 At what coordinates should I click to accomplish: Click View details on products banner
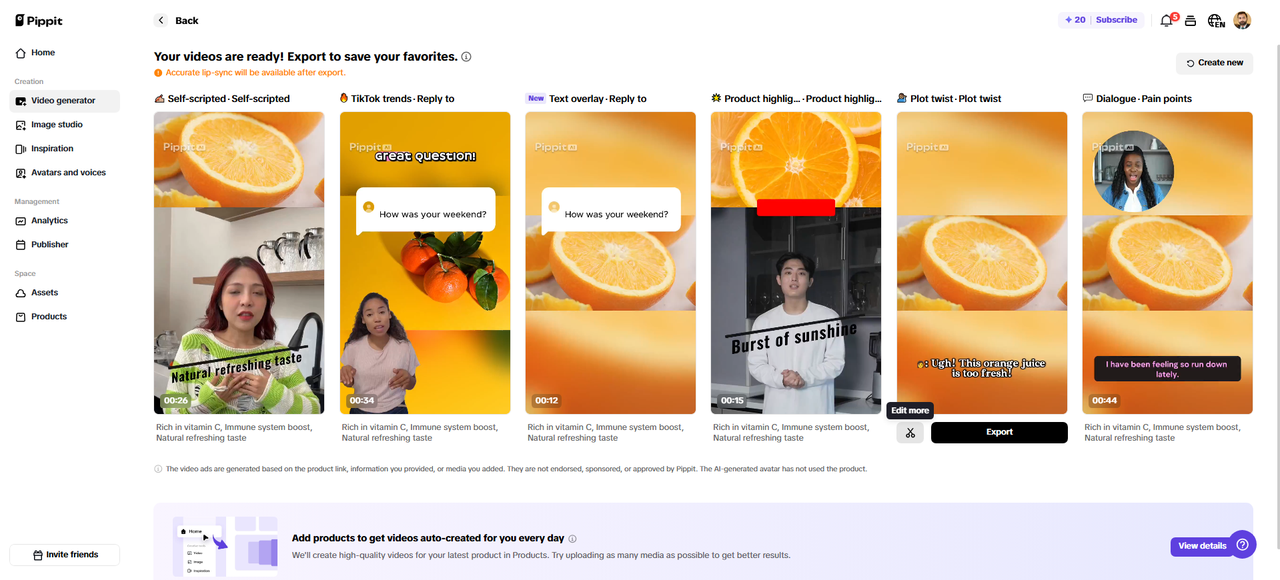tap(1201, 546)
